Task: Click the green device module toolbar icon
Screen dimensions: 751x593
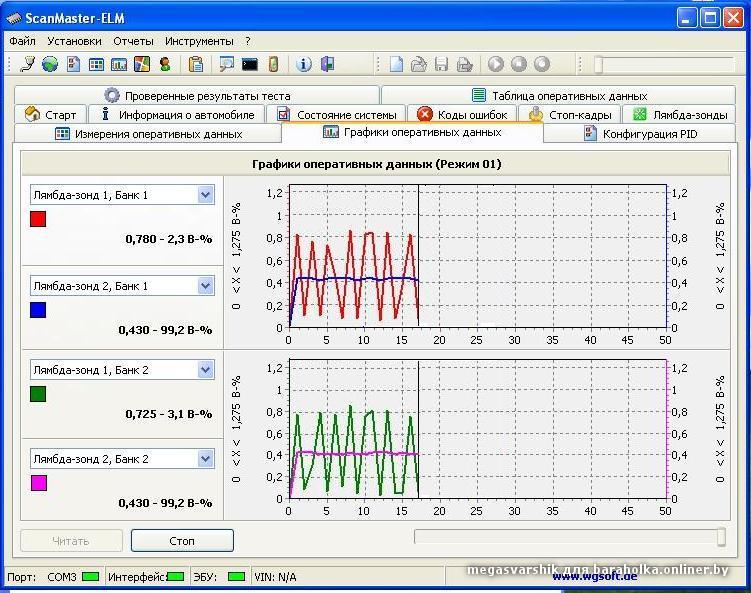Action: (273, 64)
